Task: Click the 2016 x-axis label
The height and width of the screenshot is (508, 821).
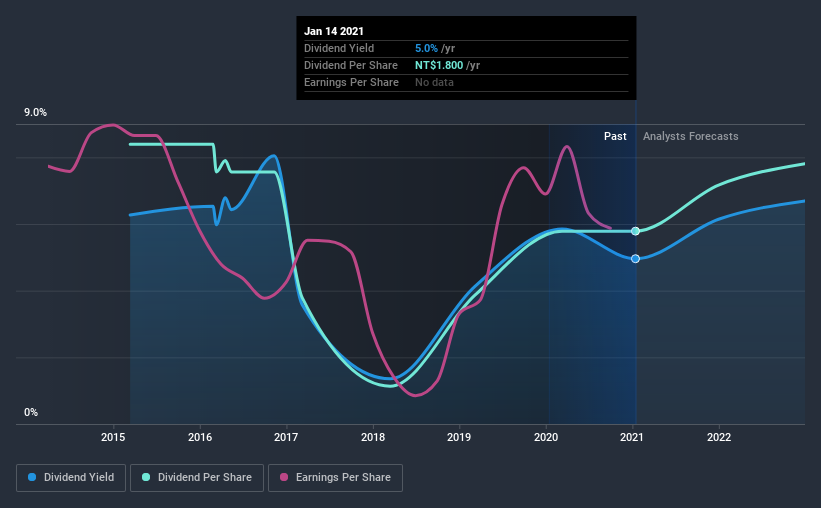Action: click(x=200, y=437)
